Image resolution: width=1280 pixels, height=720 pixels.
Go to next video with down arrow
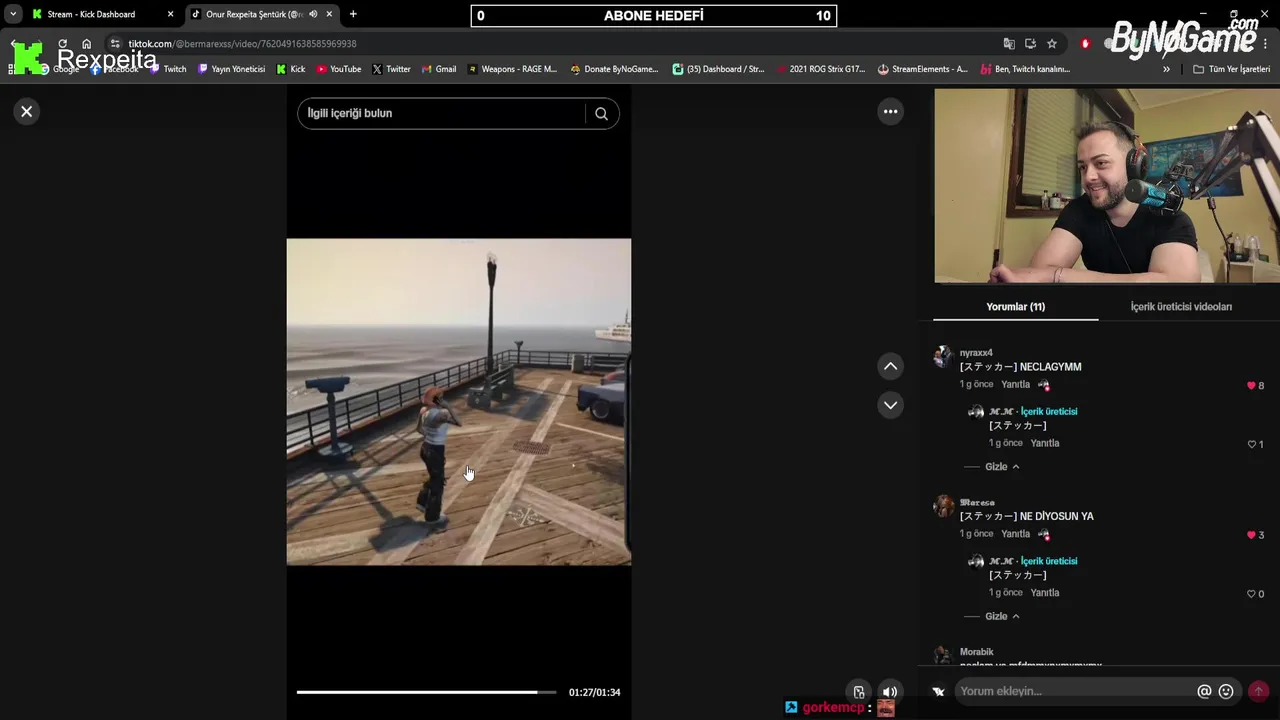coord(890,404)
